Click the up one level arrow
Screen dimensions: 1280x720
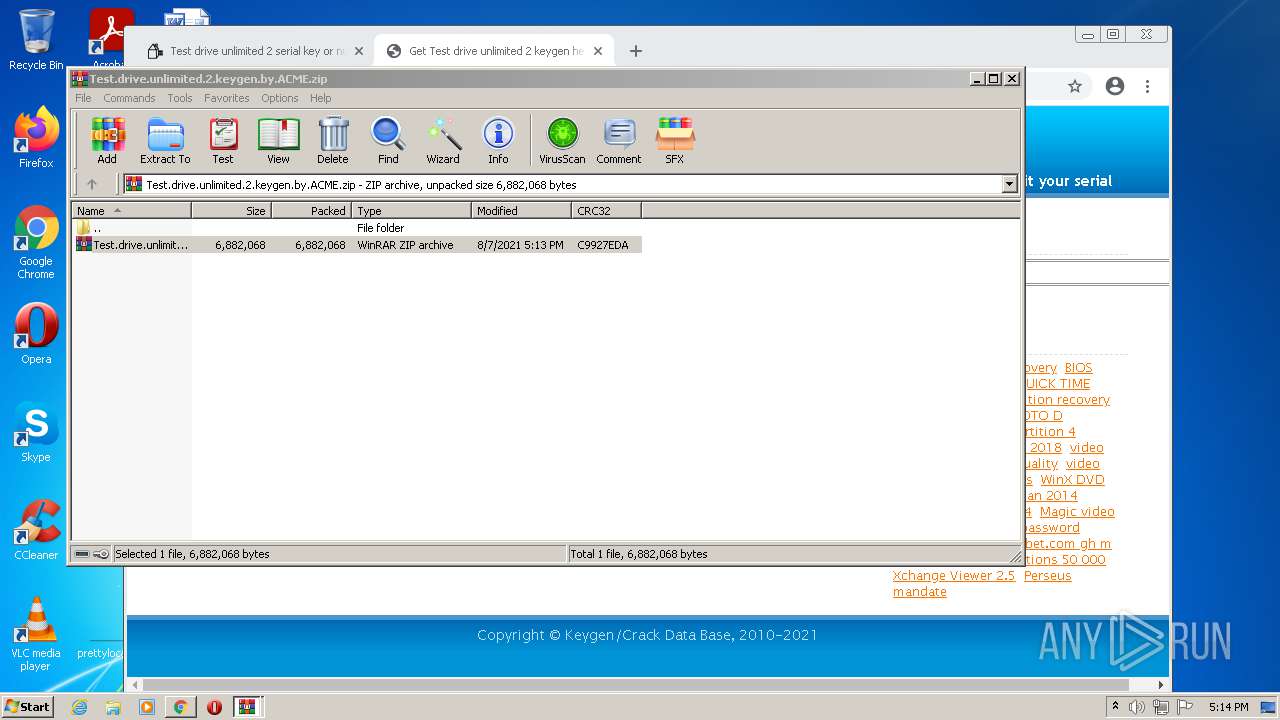[x=92, y=184]
